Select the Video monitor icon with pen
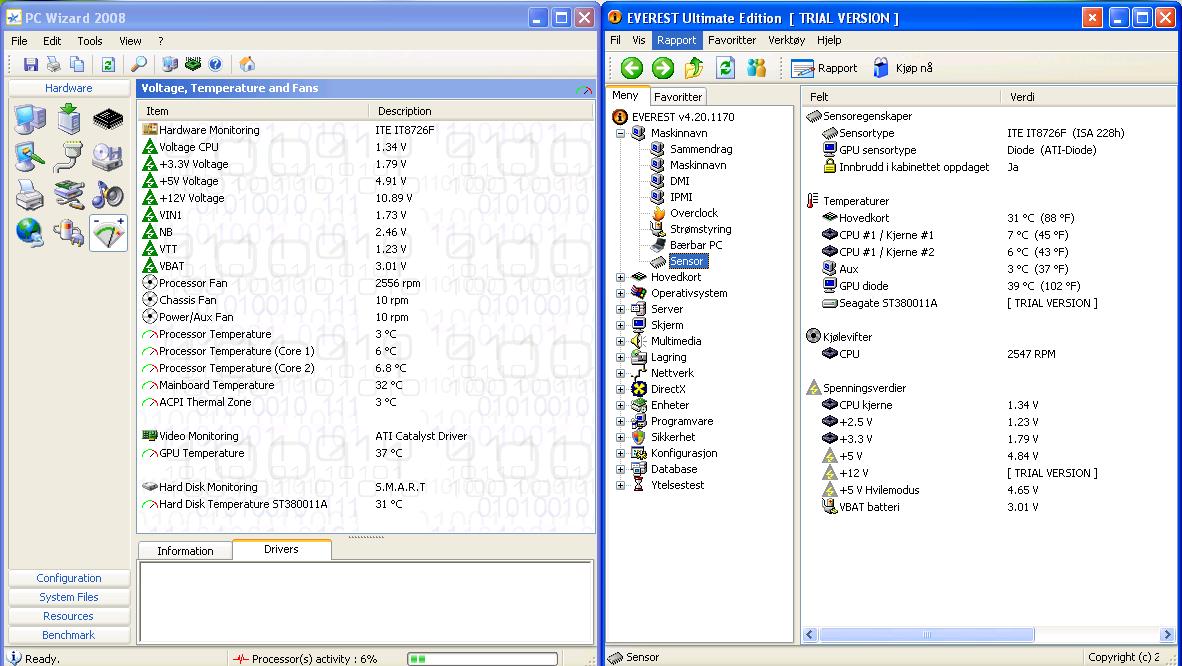1182x666 pixels. click(30, 157)
